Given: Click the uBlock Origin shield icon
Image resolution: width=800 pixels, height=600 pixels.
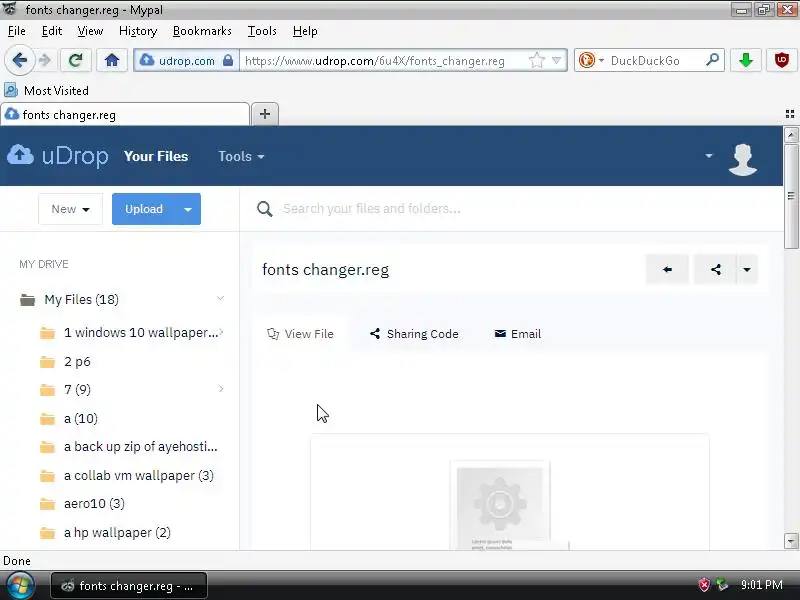Looking at the screenshot, I should (782, 61).
